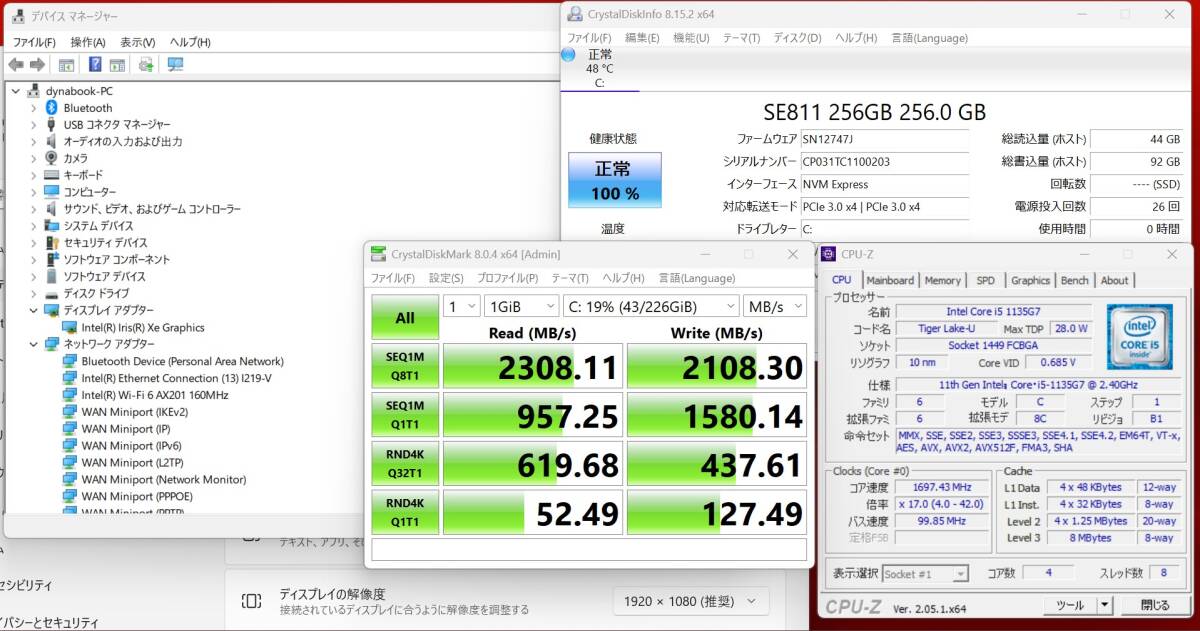Run the SEQ1M Q8T1 test button

point(405,366)
